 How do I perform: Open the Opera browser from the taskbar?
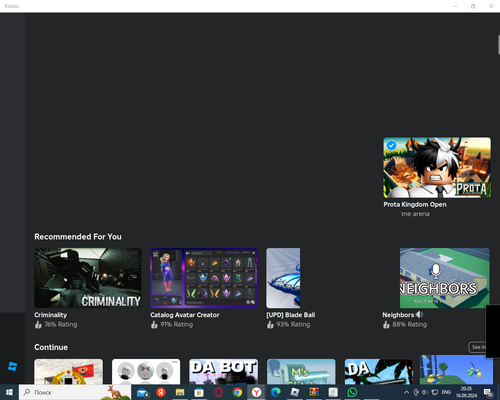point(218,392)
